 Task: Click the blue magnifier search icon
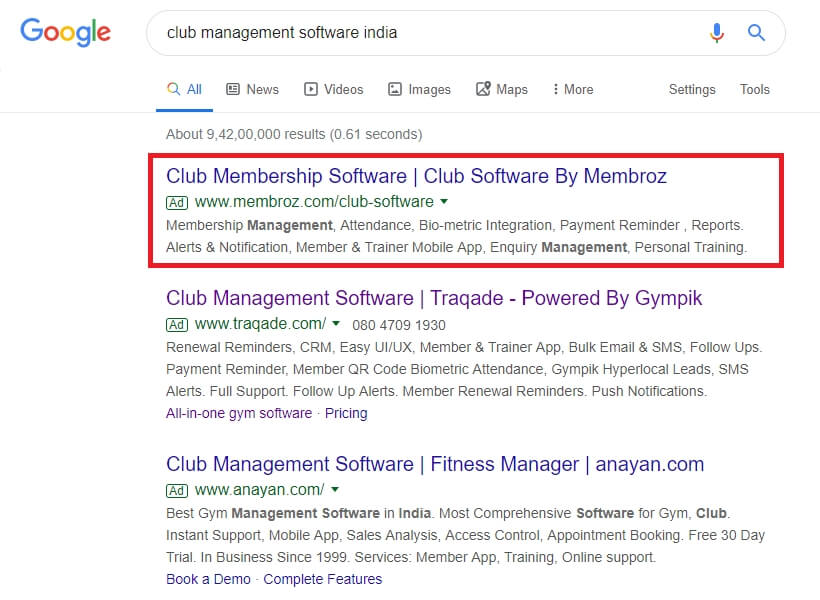point(756,33)
